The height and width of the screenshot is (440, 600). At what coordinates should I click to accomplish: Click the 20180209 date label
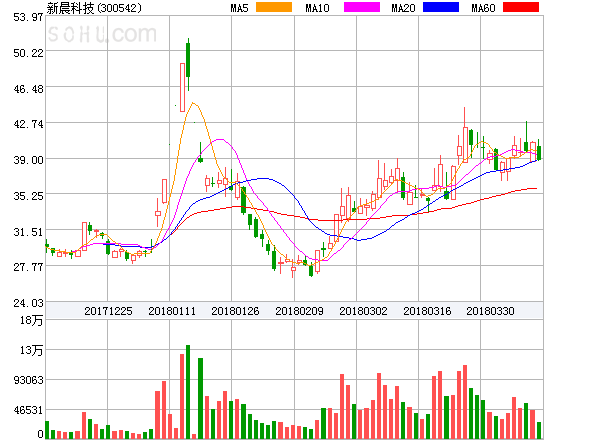tap(299, 311)
